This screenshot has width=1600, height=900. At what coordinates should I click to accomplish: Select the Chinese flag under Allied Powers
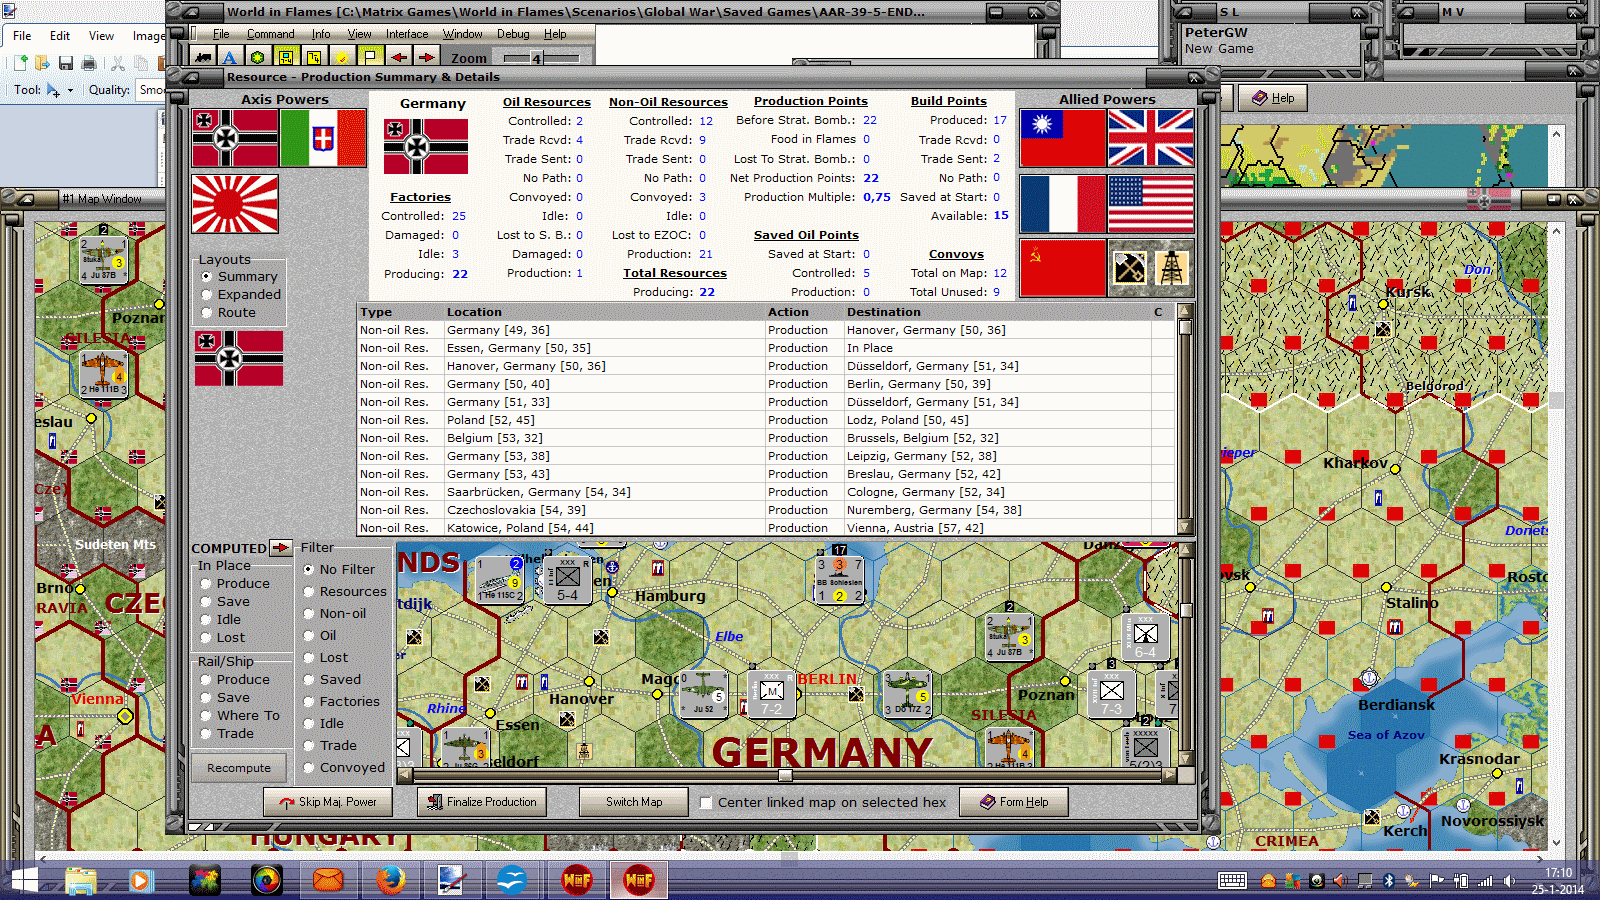1063,138
